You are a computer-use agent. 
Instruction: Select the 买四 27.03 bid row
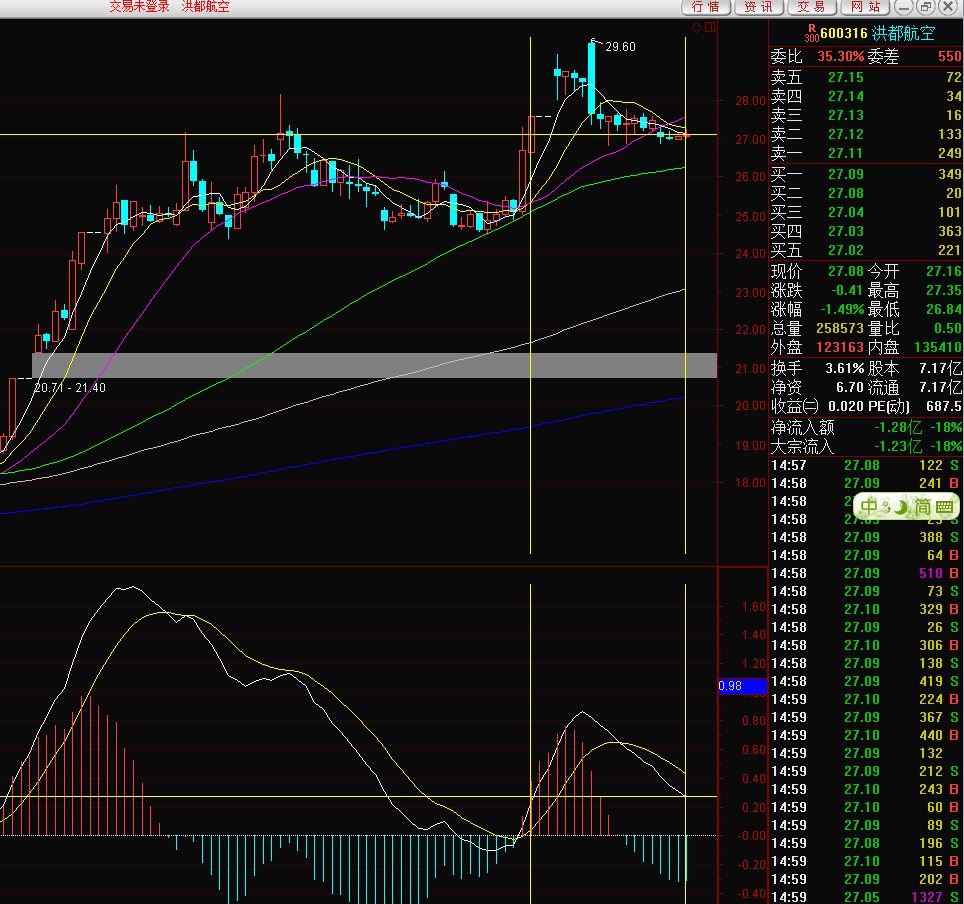point(866,232)
